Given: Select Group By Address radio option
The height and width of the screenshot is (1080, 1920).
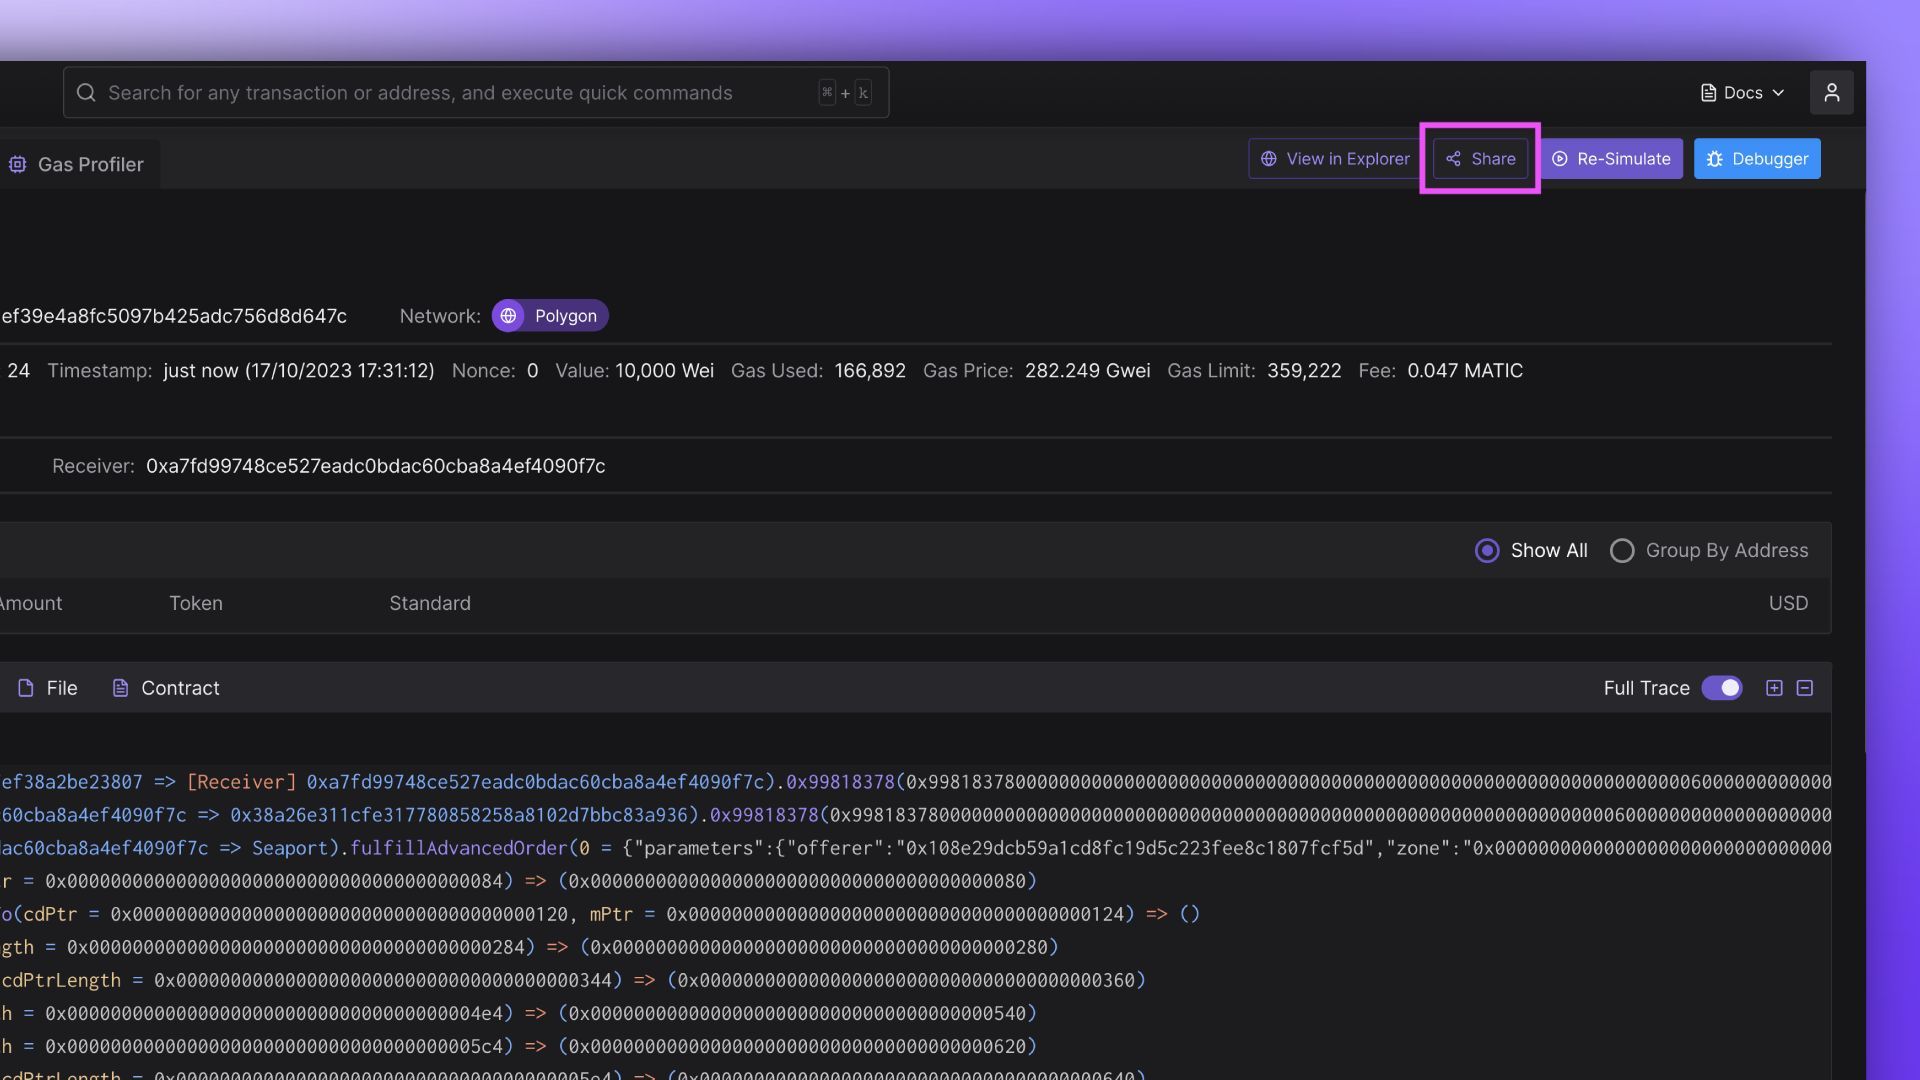Looking at the screenshot, I should click(x=1622, y=551).
